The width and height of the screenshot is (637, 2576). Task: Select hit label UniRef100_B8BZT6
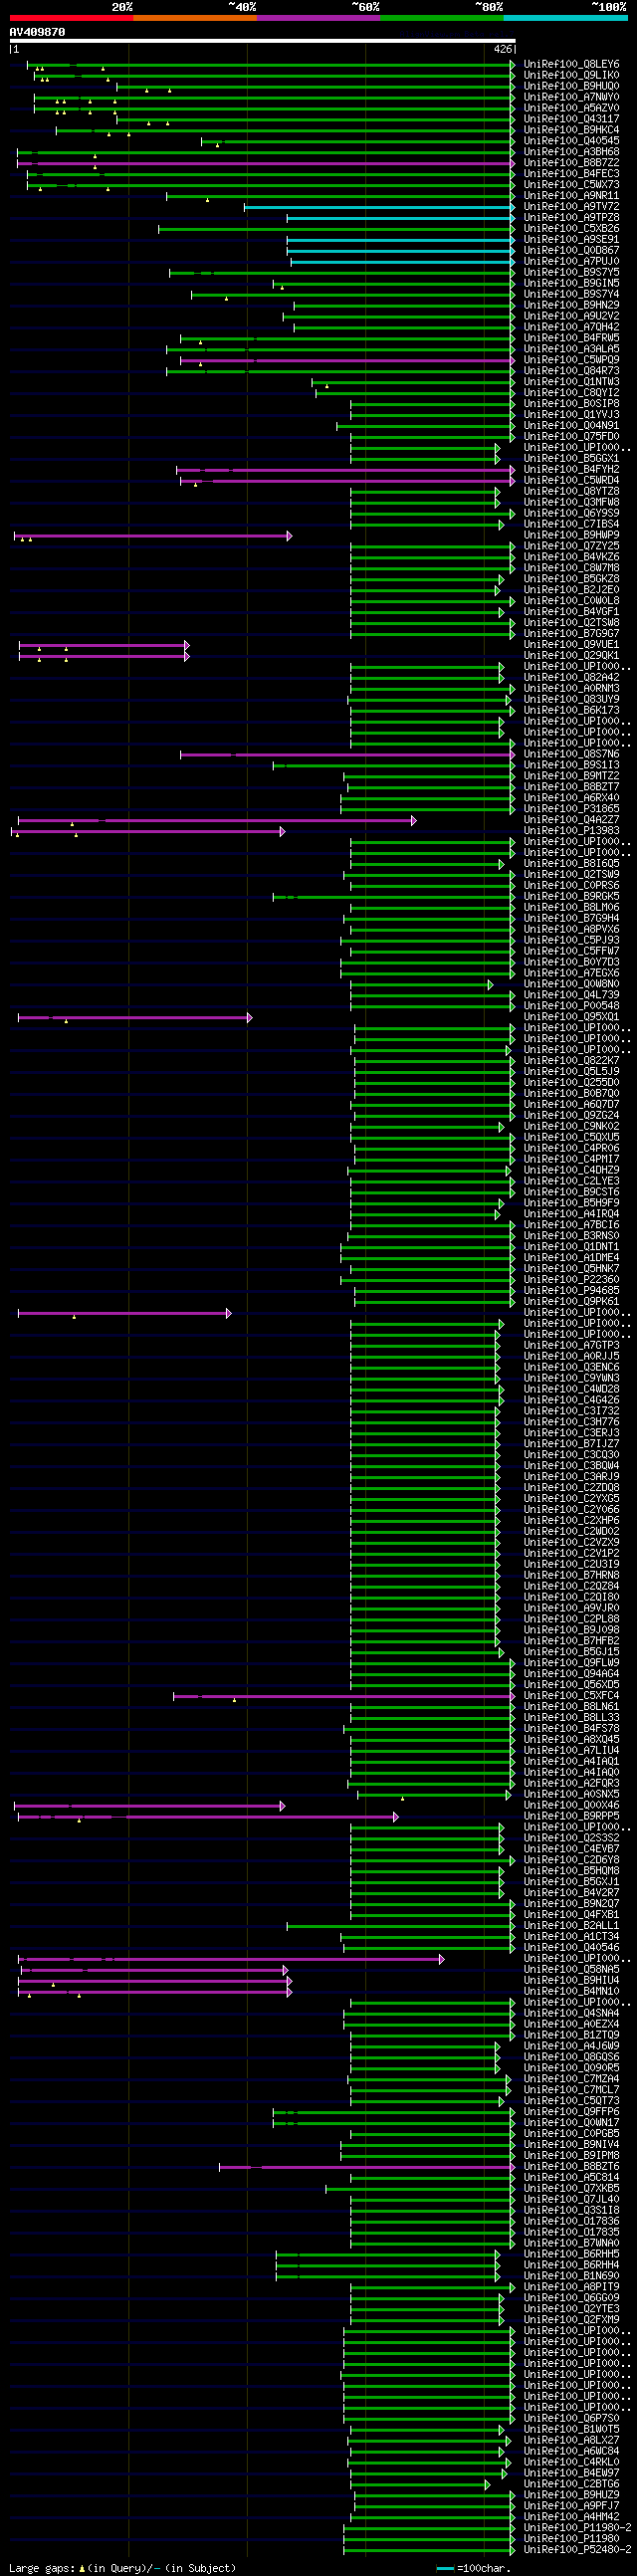pyautogui.click(x=571, y=2167)
